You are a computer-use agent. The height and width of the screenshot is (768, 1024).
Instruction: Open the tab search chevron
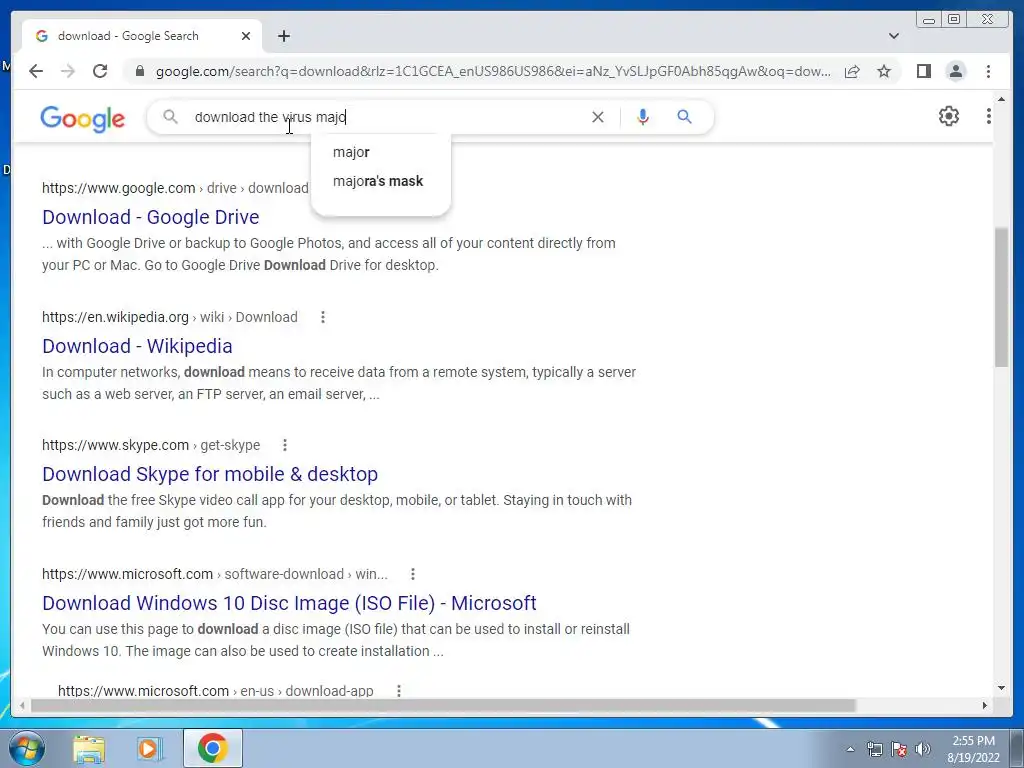(x=893, y=36)
